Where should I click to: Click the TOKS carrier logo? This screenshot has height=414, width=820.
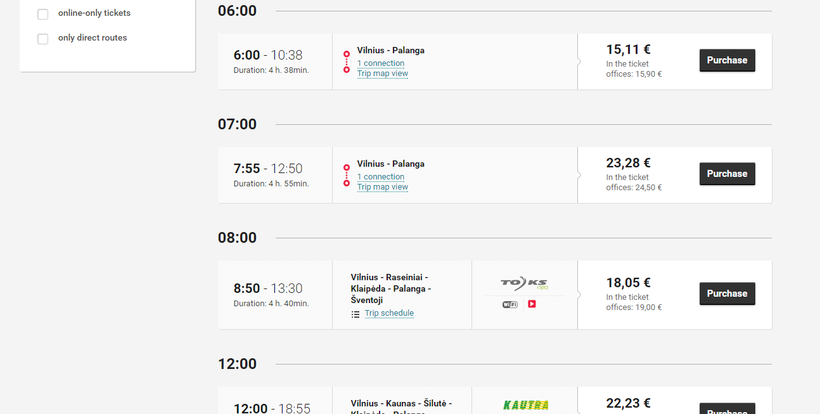tap(524, 284)
